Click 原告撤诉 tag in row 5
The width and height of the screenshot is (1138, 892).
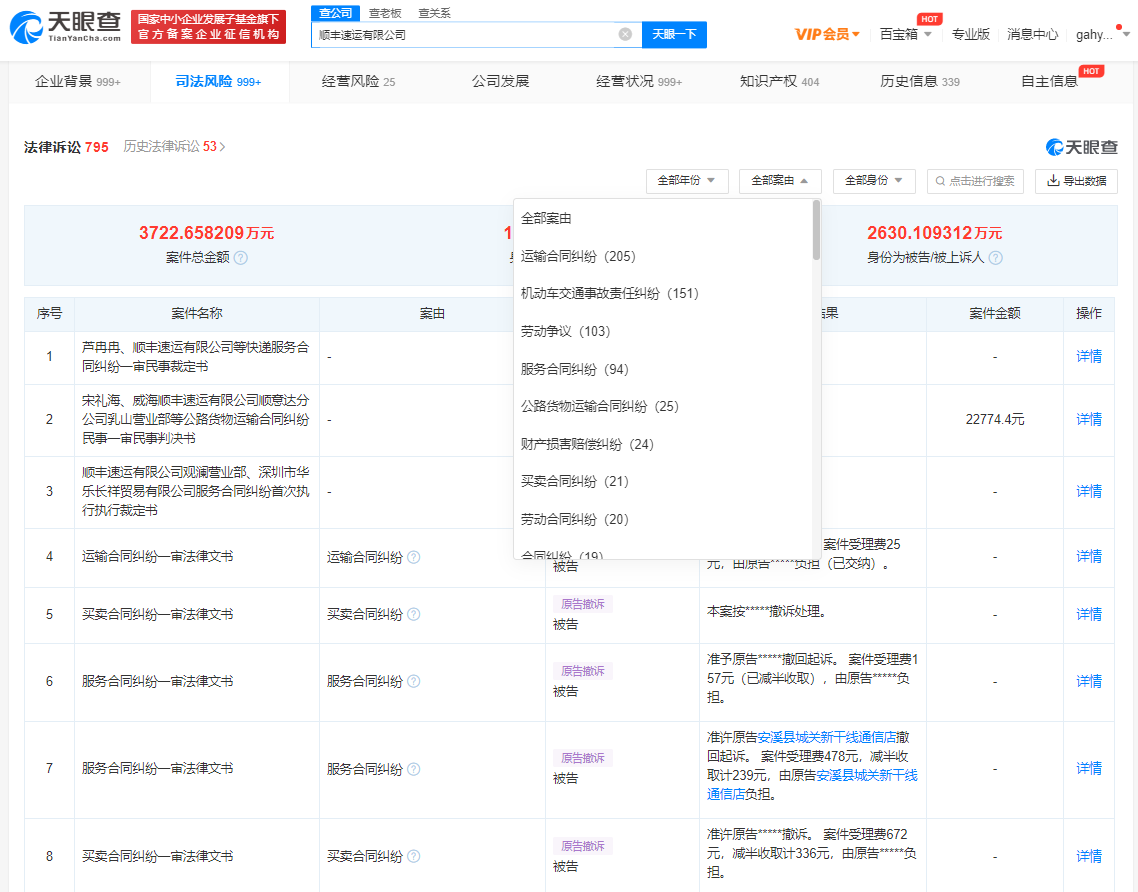click(x=583, y=604)
